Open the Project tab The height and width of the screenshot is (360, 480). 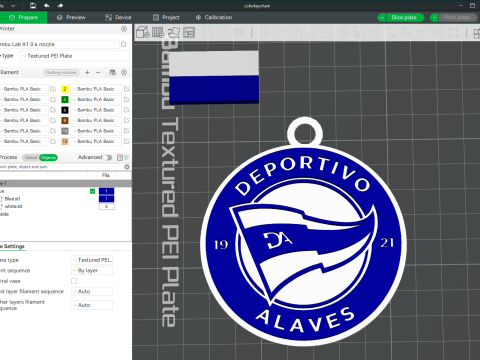click(x=166, y=17)
